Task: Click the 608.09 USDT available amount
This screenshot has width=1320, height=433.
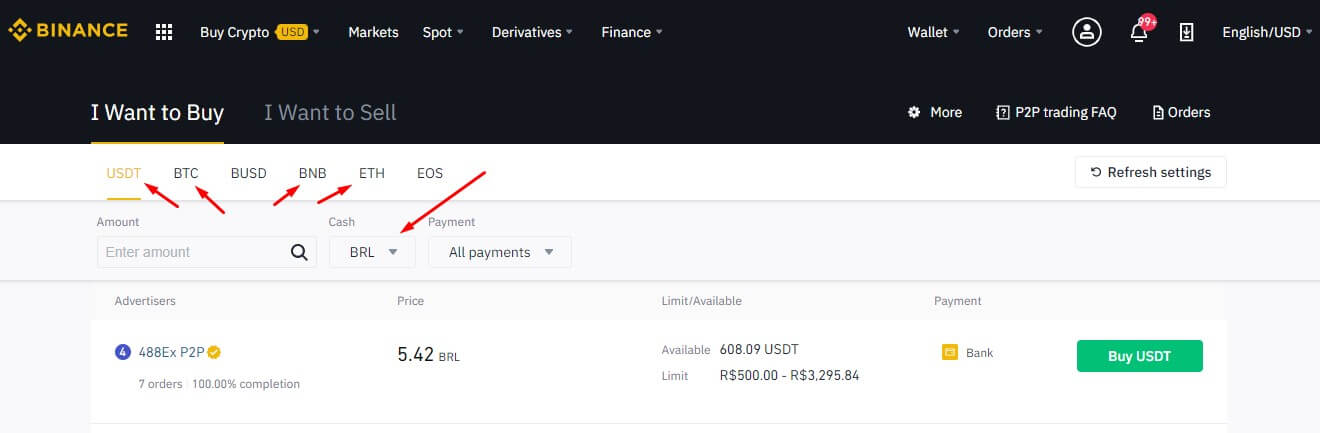Action: click(x=759, y=350)
